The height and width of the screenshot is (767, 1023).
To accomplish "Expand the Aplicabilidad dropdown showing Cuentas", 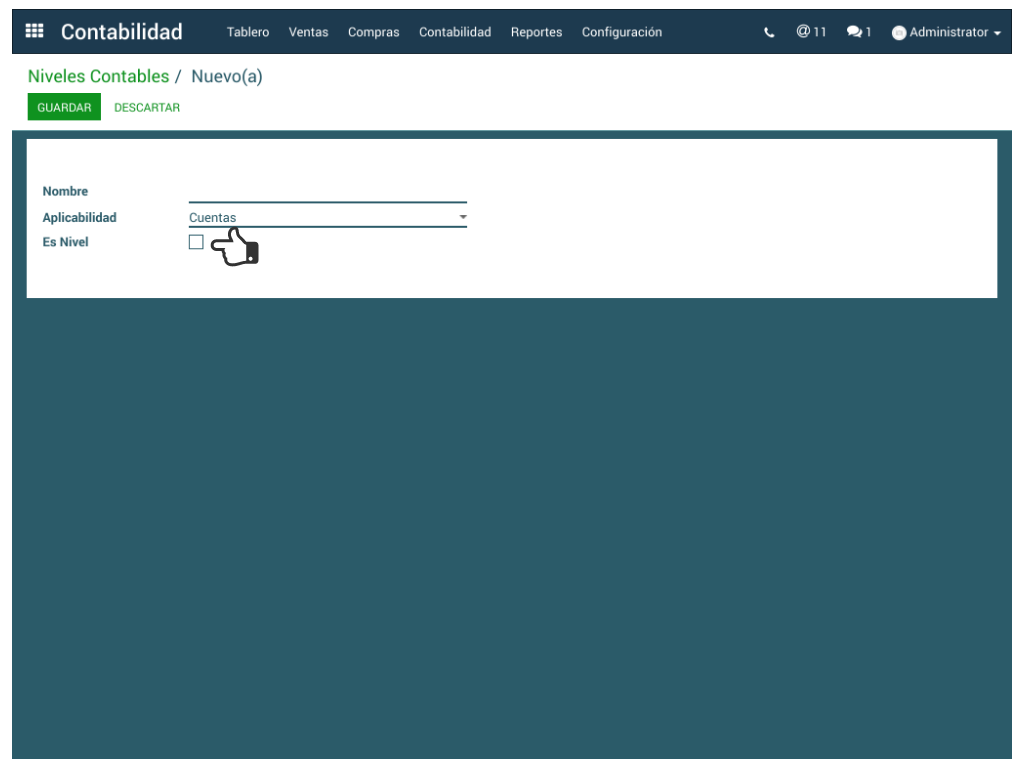I will [x=327, y=217].
